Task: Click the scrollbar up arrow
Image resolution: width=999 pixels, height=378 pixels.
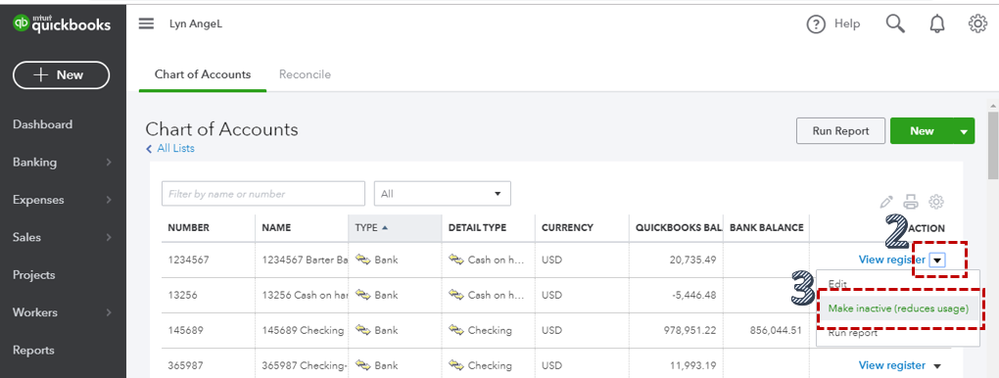Action: click(993, 105)
